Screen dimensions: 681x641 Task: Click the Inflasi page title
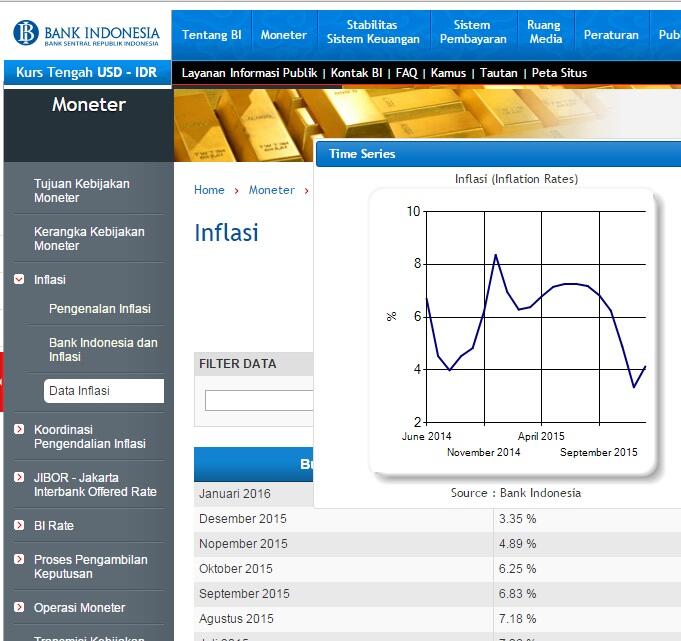click(226, 232)
